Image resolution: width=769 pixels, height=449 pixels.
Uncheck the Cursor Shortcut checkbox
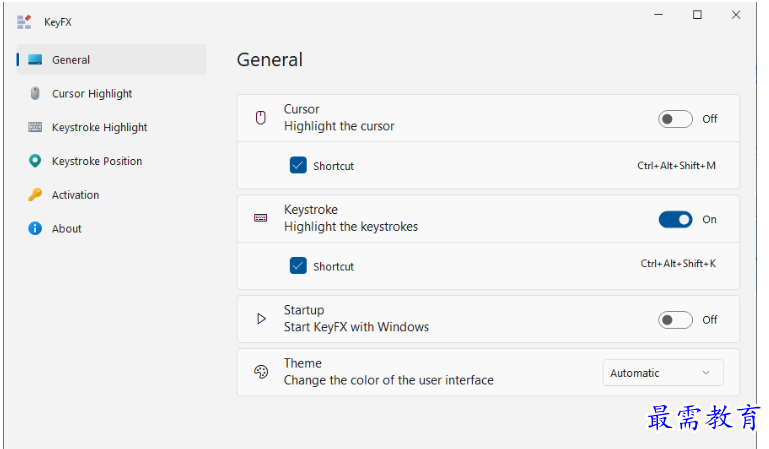(x=298, y=166)
